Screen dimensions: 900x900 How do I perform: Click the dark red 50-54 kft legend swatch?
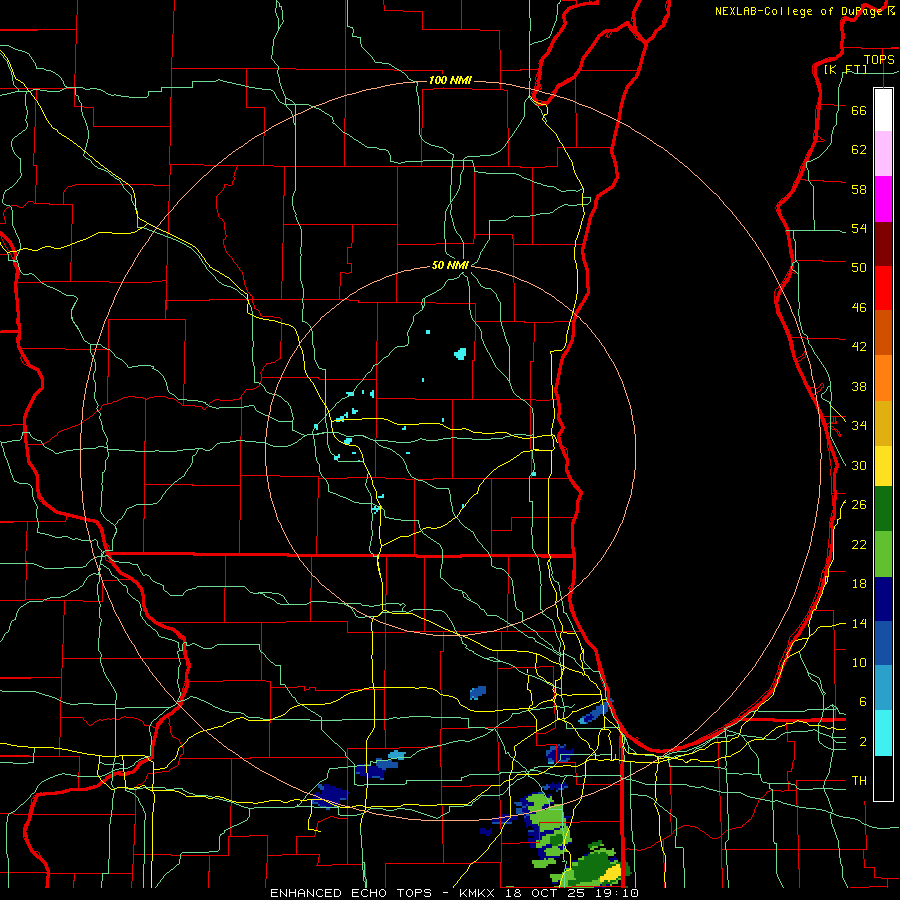[883, 244]
